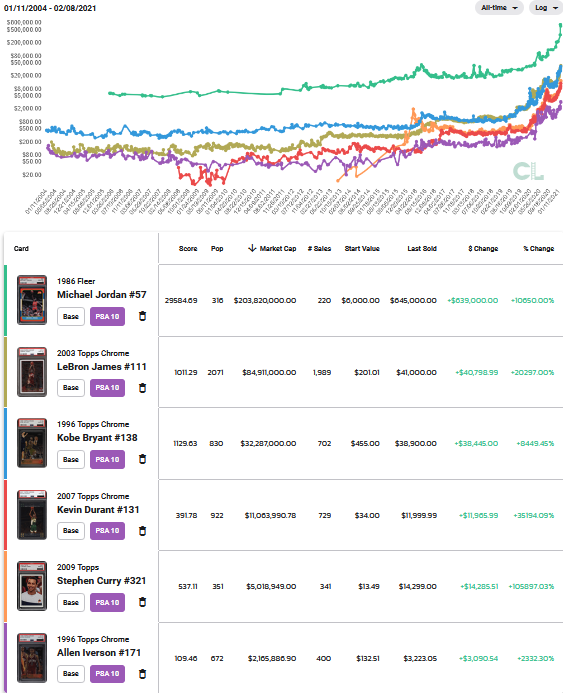
Task: Click the 2009 Topps set label
Action: click(x=78, y=567)
